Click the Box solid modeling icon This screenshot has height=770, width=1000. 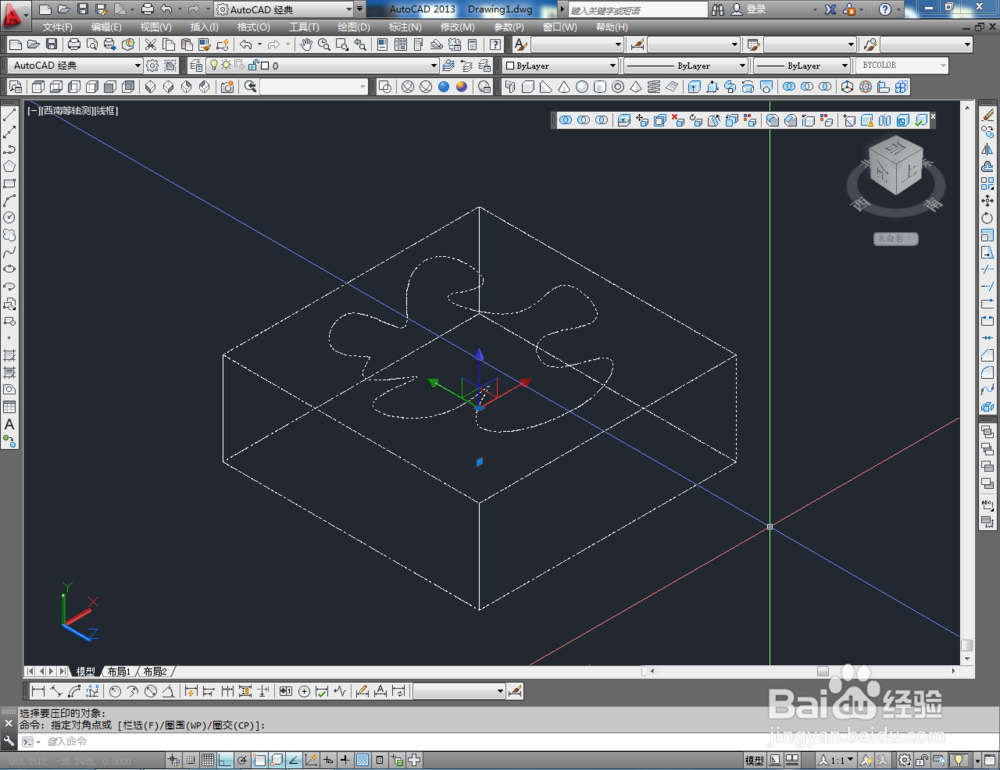tap(528, 87)
